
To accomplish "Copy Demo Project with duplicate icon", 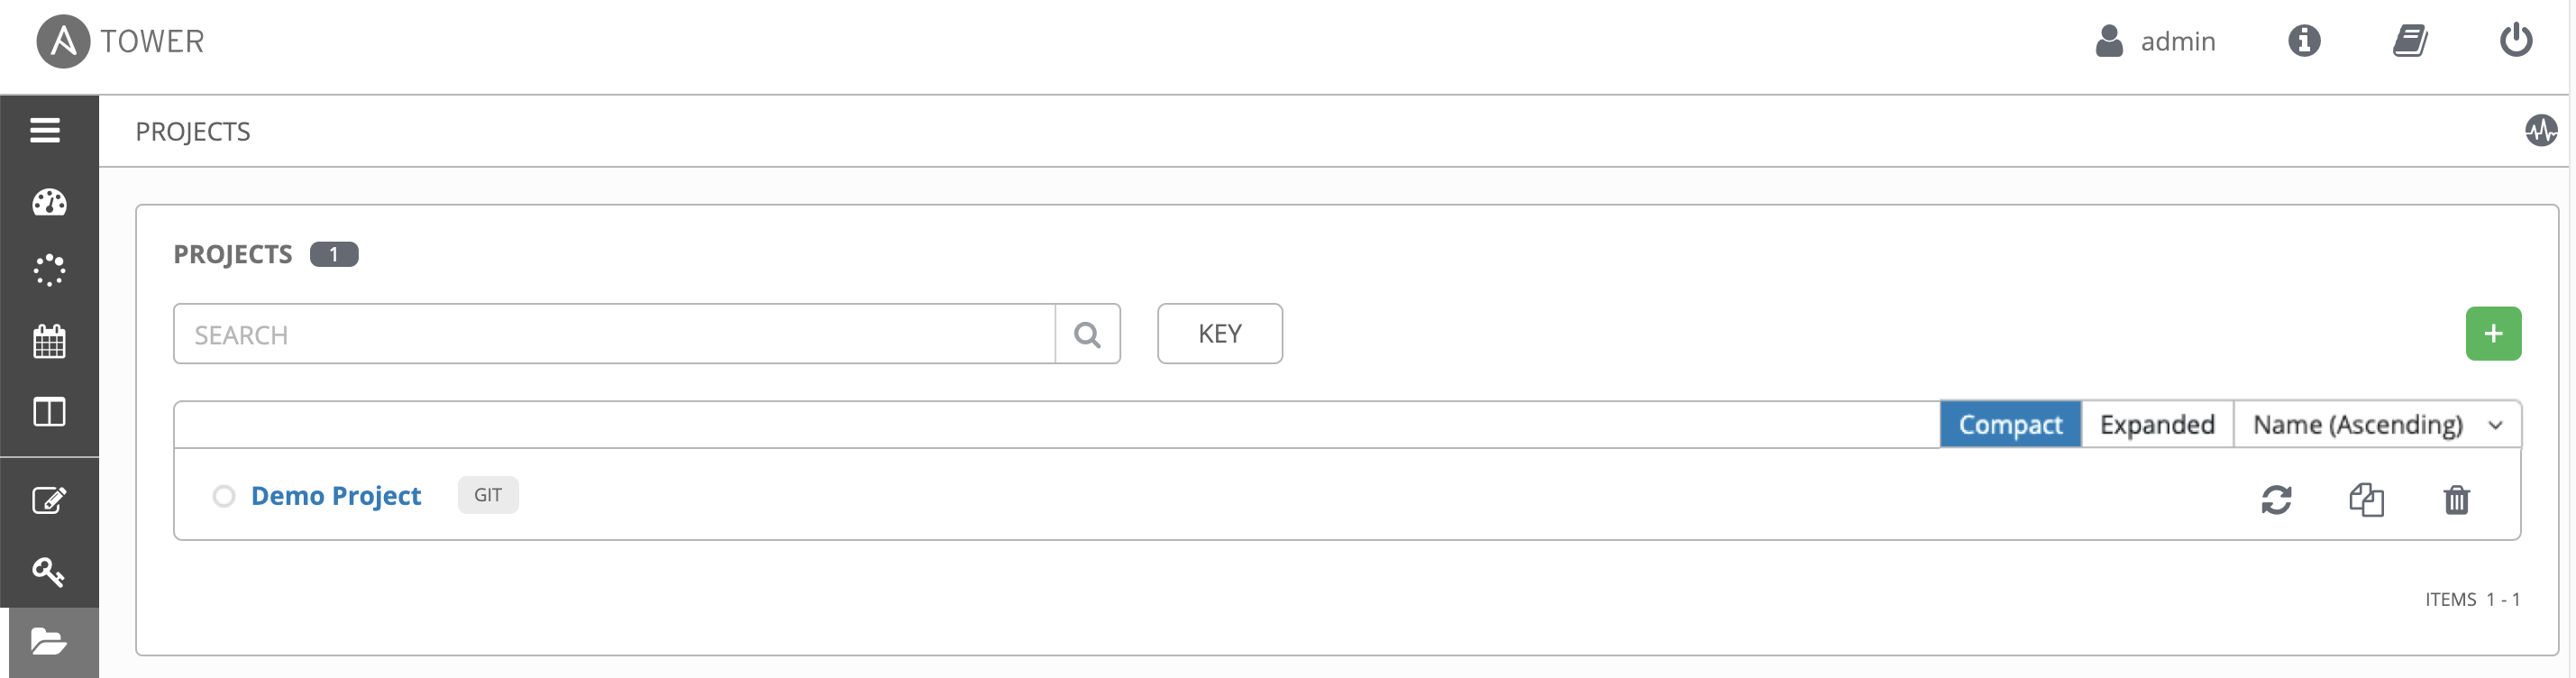I will pos(2366,499).
